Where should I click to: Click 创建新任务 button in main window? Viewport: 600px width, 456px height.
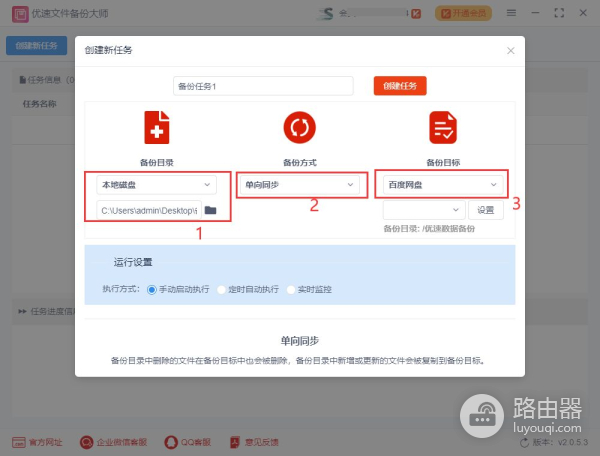[36, 46]
